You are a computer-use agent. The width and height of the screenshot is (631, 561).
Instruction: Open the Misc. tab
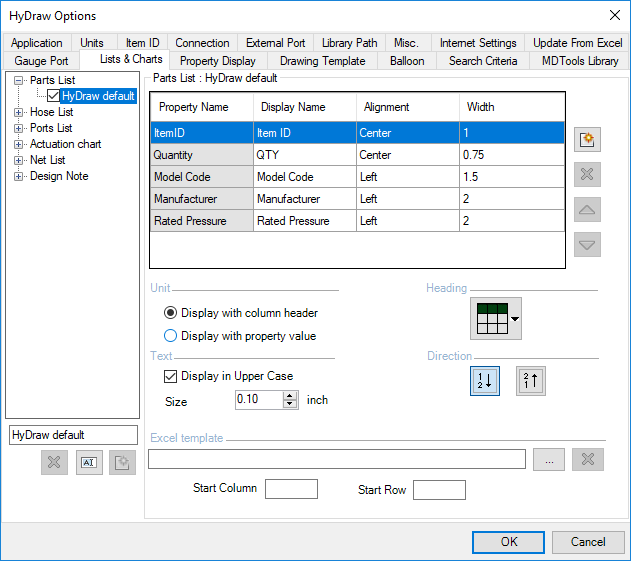pos(406,43)
